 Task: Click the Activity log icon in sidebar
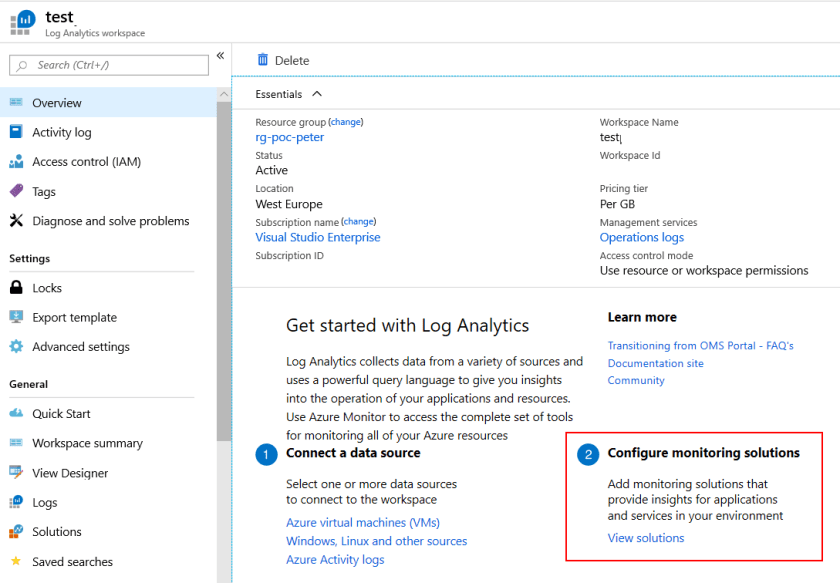pos(16,132)
